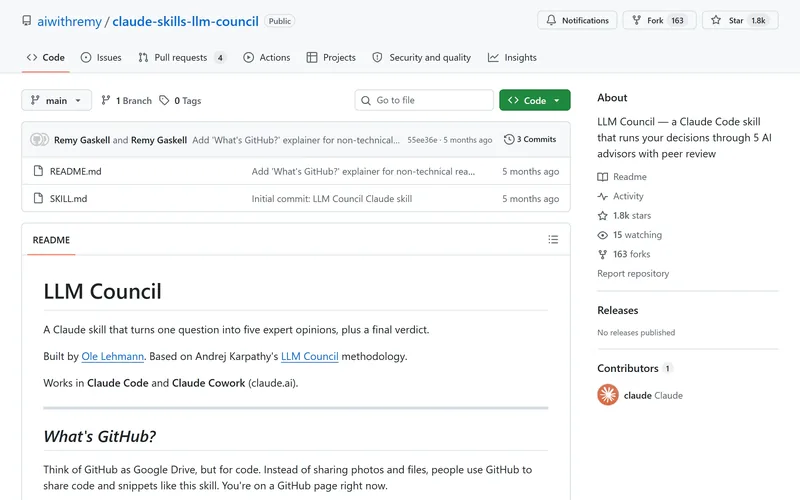Click the 5 months ago timestamp for README.md
Image resolution: width=800 pixels, height=500 pixels.
pyautogui.click(x=530, y=171)
